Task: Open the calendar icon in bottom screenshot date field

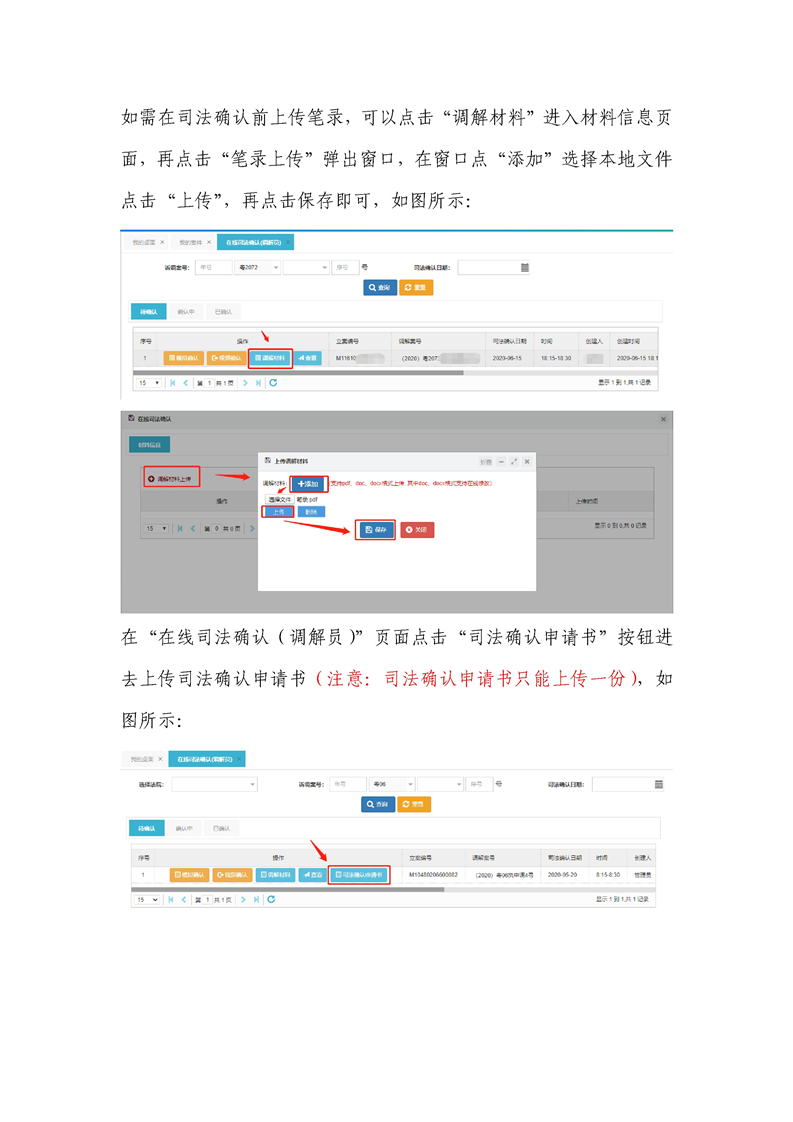Action: click(x=658, y=784)
